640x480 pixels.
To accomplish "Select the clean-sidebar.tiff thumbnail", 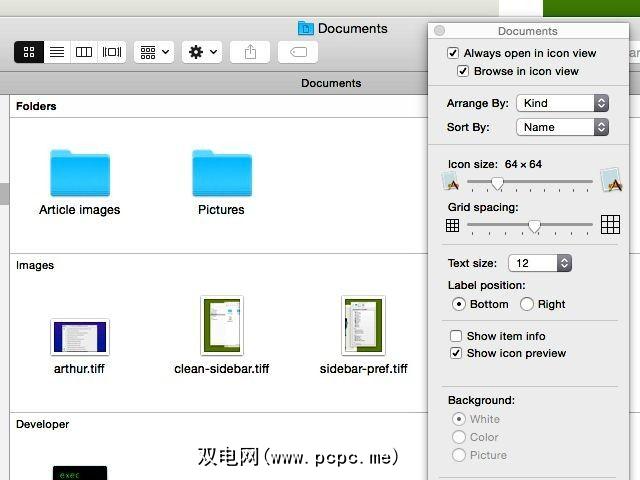I will click(x=222, y=326).
